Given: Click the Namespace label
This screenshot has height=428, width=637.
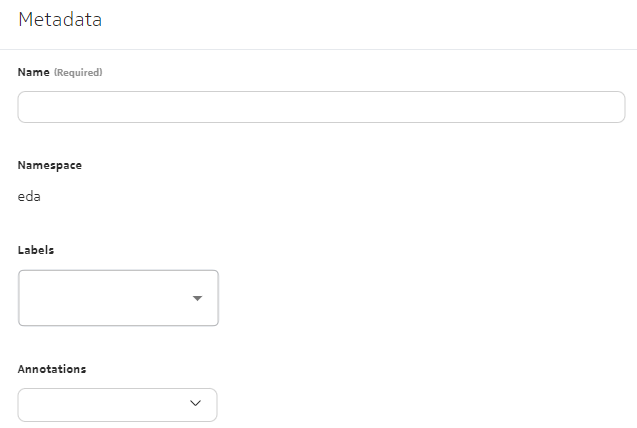Looking at the screenshot, I should click(50, 165).
